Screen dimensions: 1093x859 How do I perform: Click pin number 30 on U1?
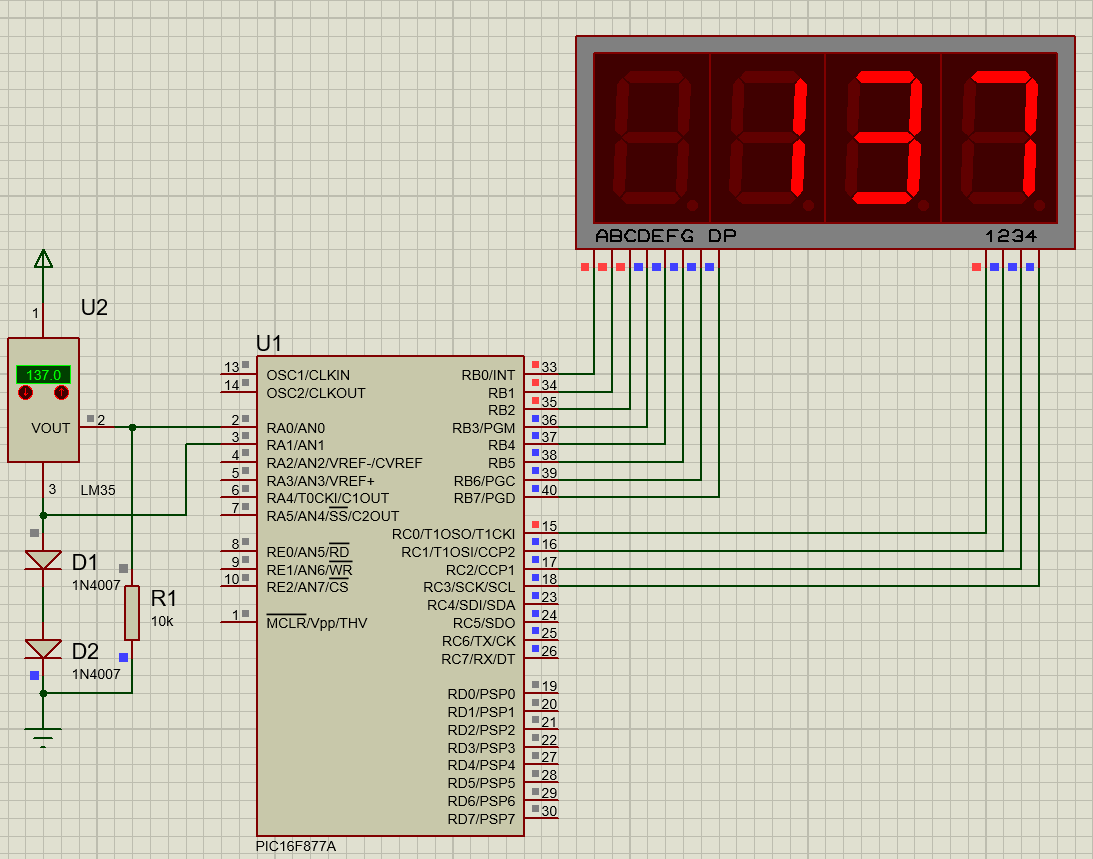549,811
